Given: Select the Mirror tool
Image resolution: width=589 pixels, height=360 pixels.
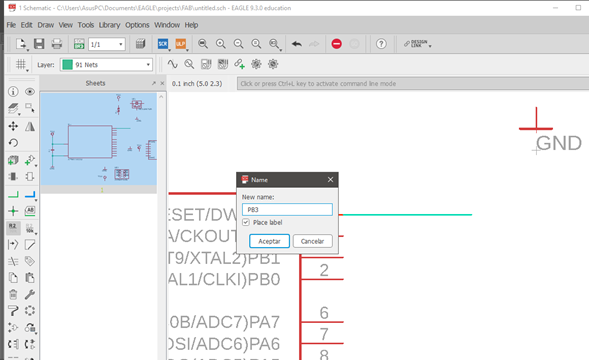Looking at the screenshot, I should click(30, 126).
